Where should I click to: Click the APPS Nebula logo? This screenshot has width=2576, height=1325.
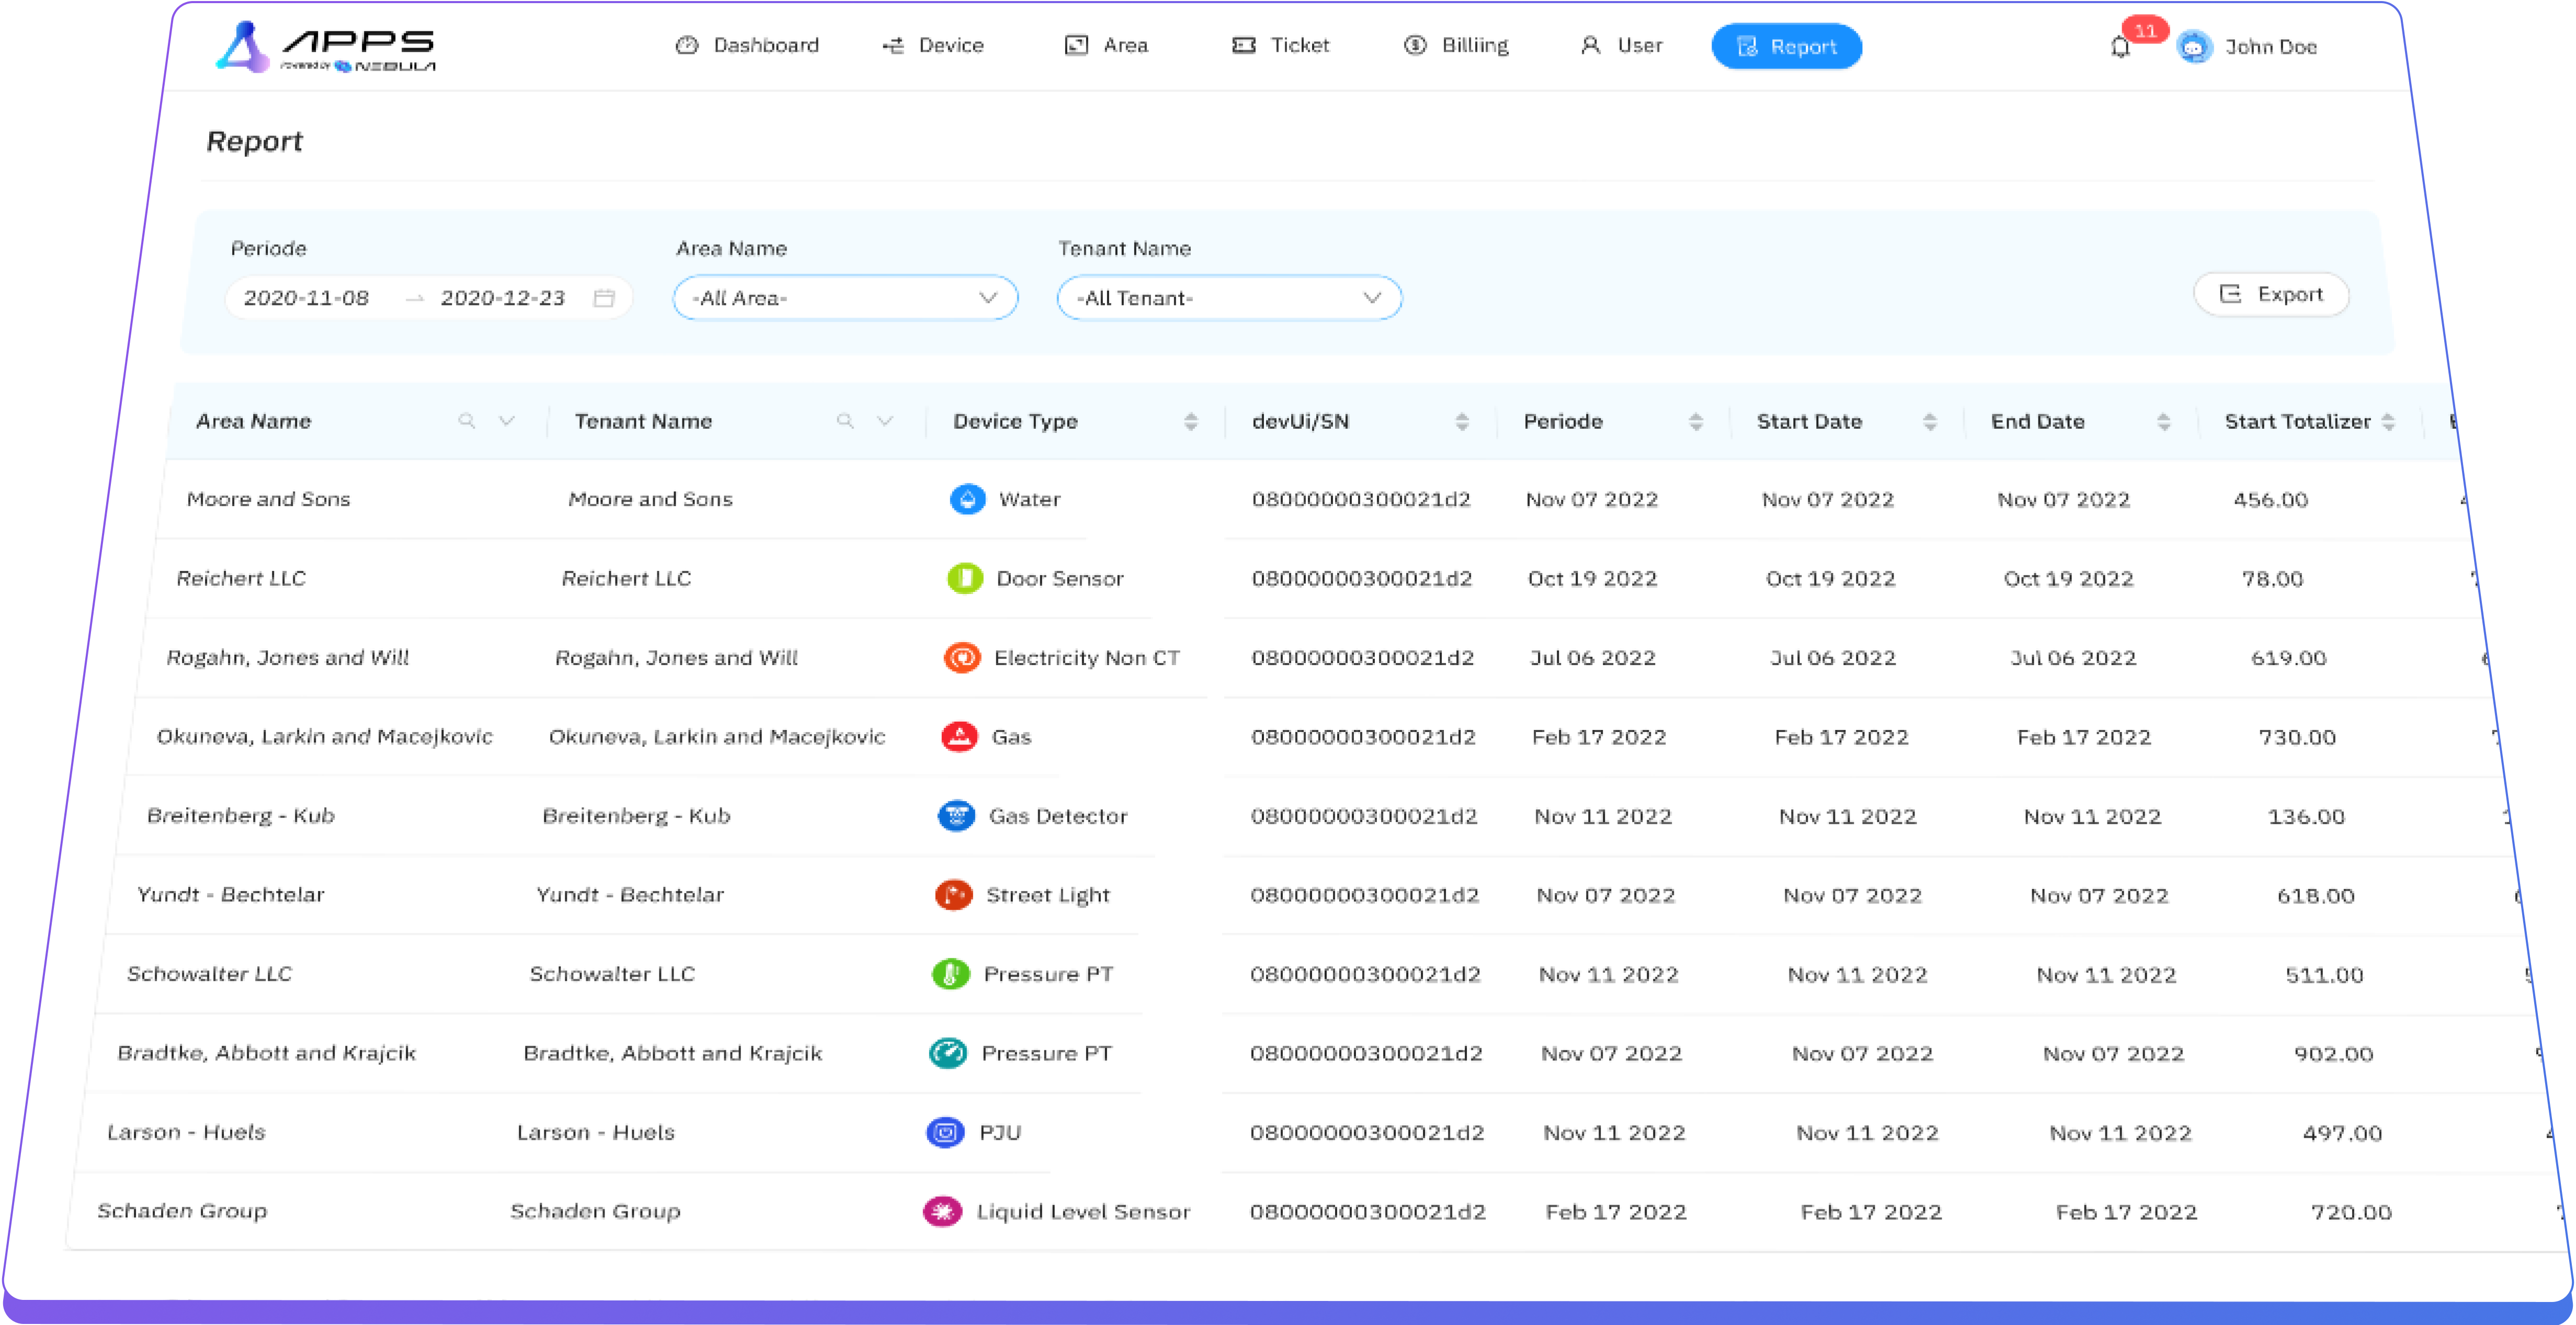pos(327,47)
